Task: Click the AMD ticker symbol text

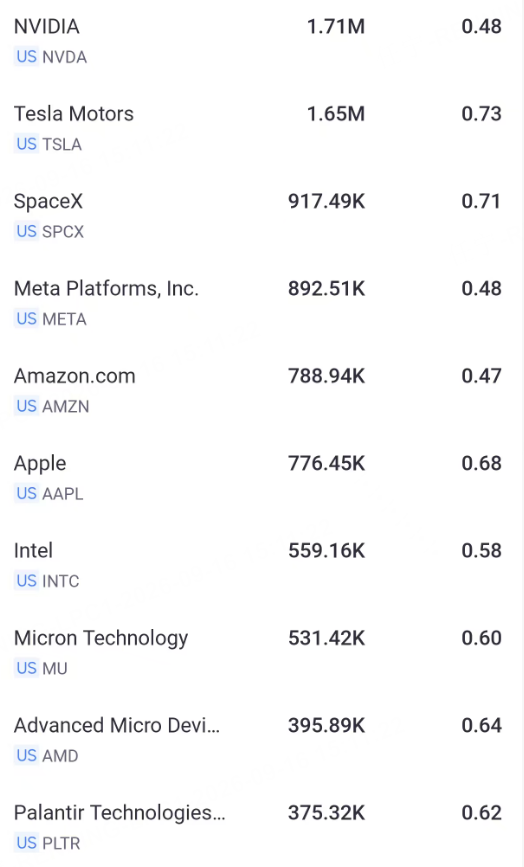Action: 60,756
